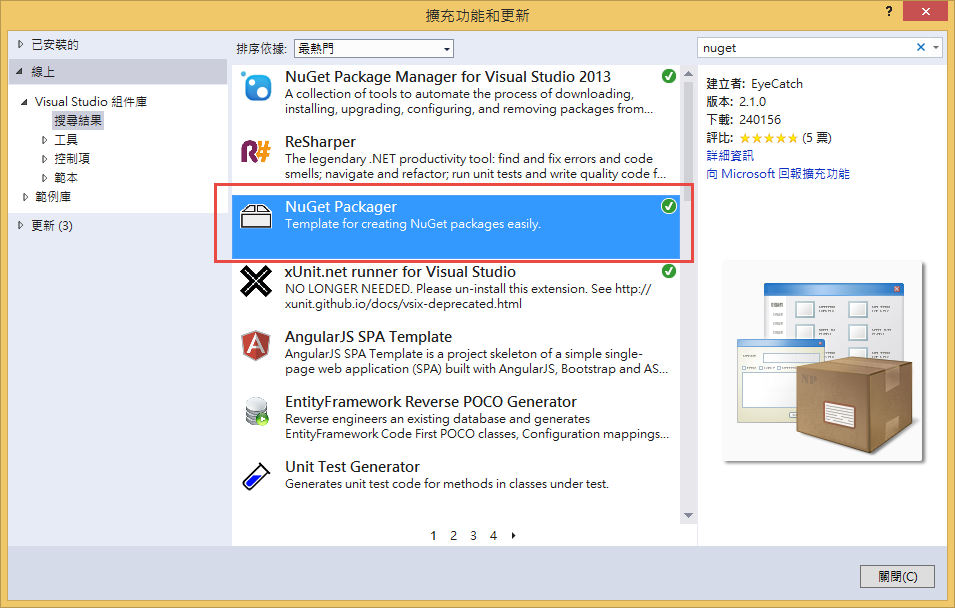Click installed checkmark on xUnit.net runner
Viewport: 955px width, 608px height.
coord(669,271)
